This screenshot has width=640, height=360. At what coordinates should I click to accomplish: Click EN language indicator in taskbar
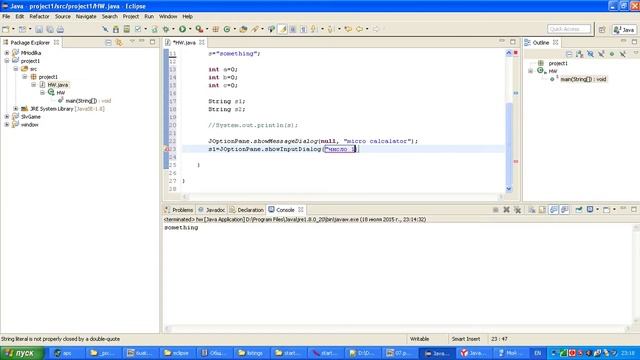[x=538, y=353]
